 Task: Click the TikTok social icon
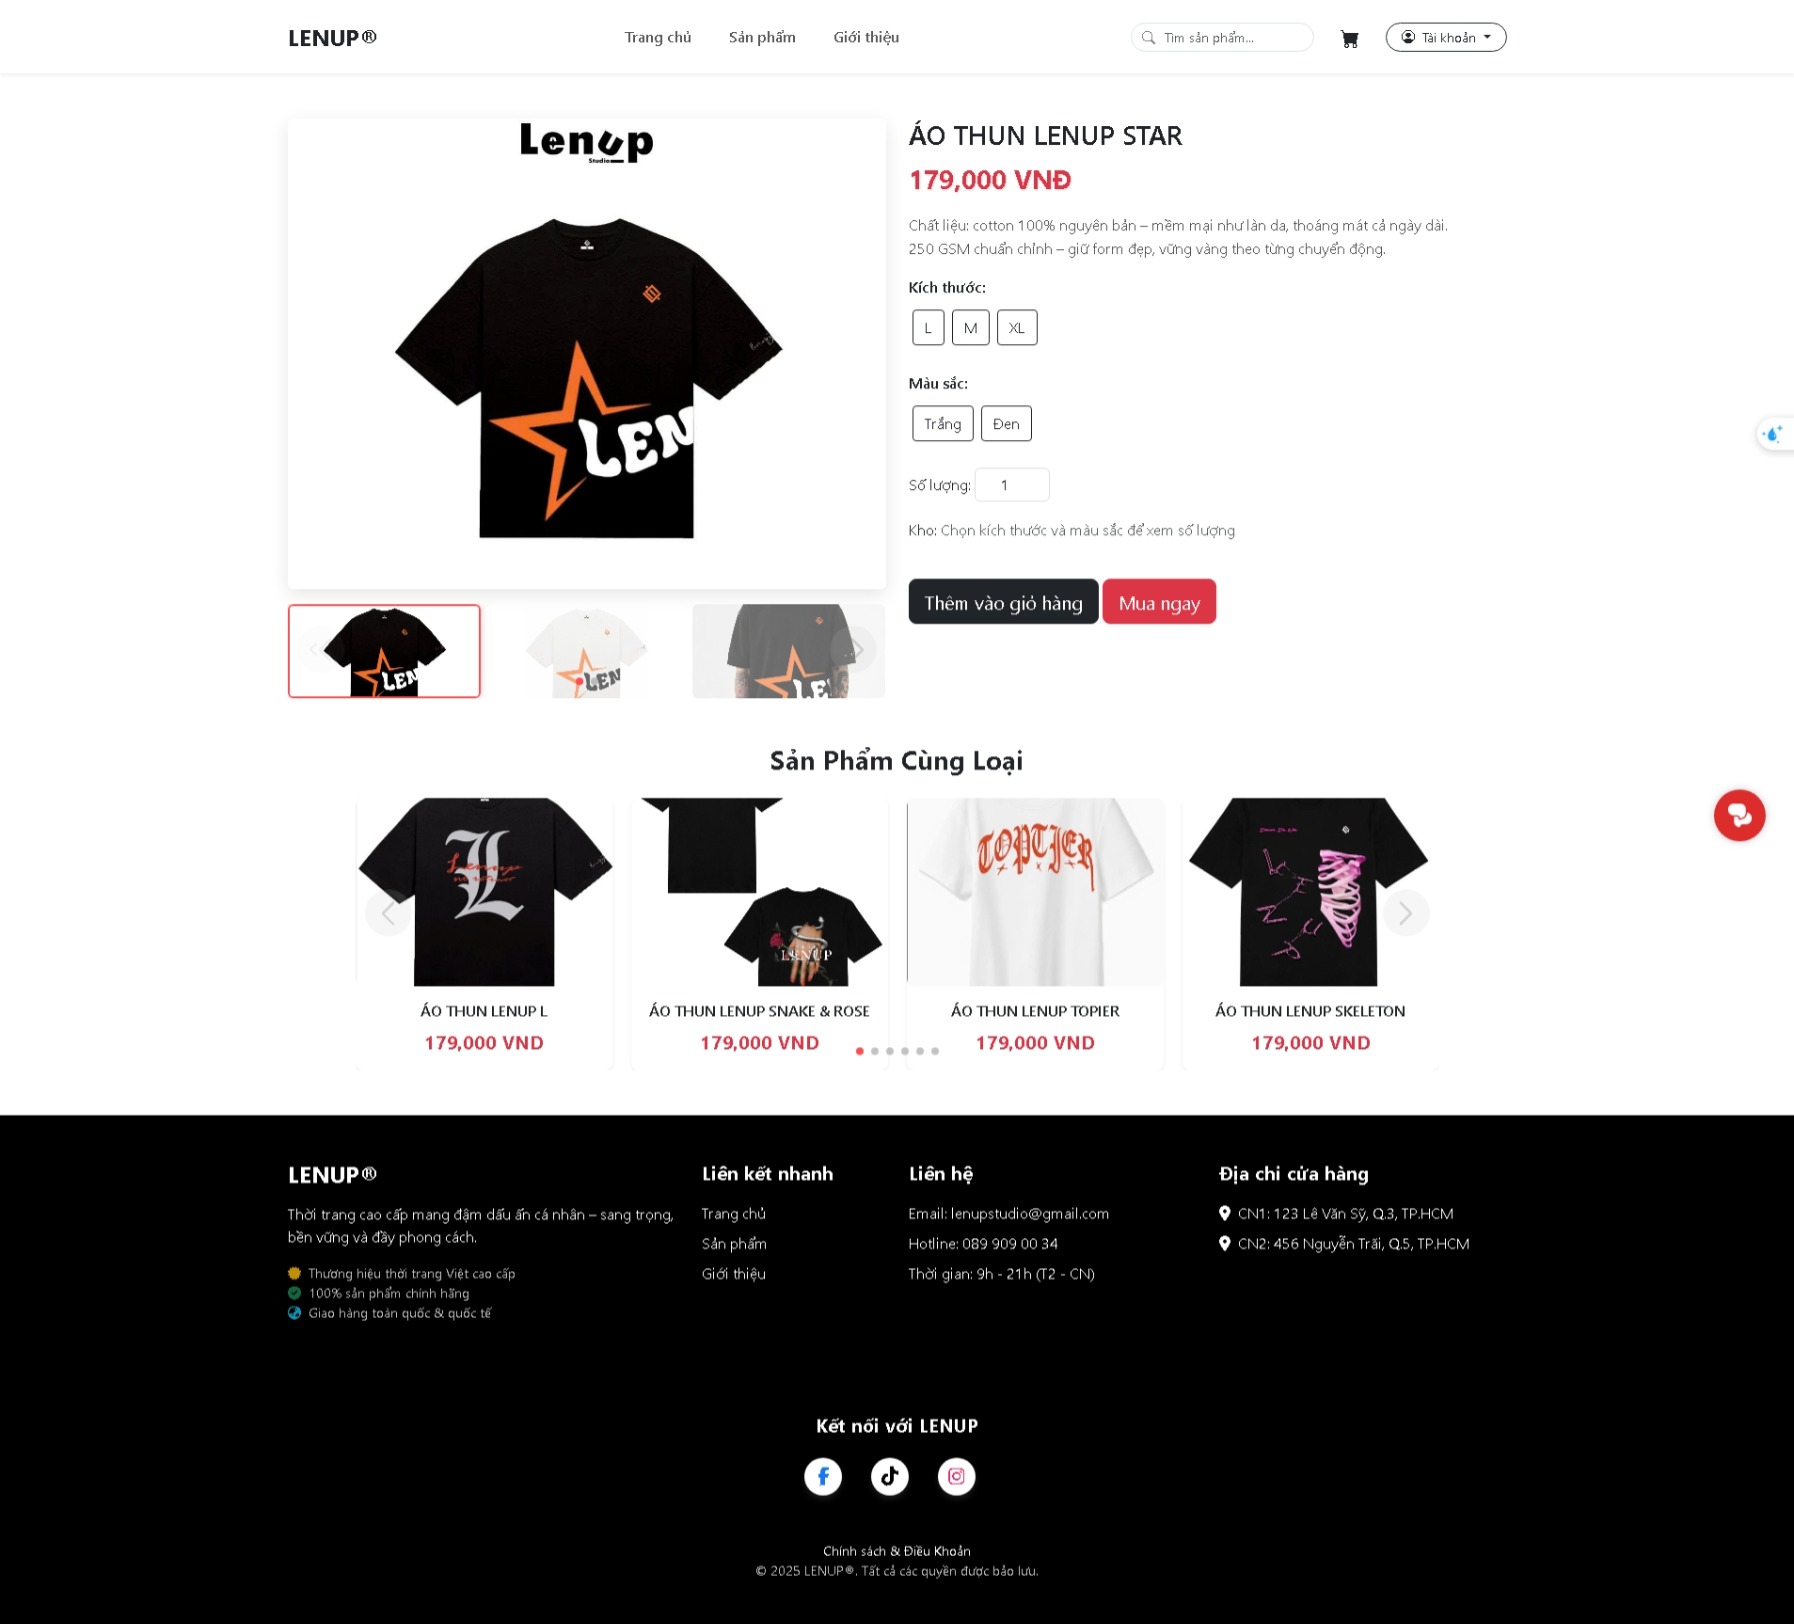pyautogui.click(x=889, y=1476)
